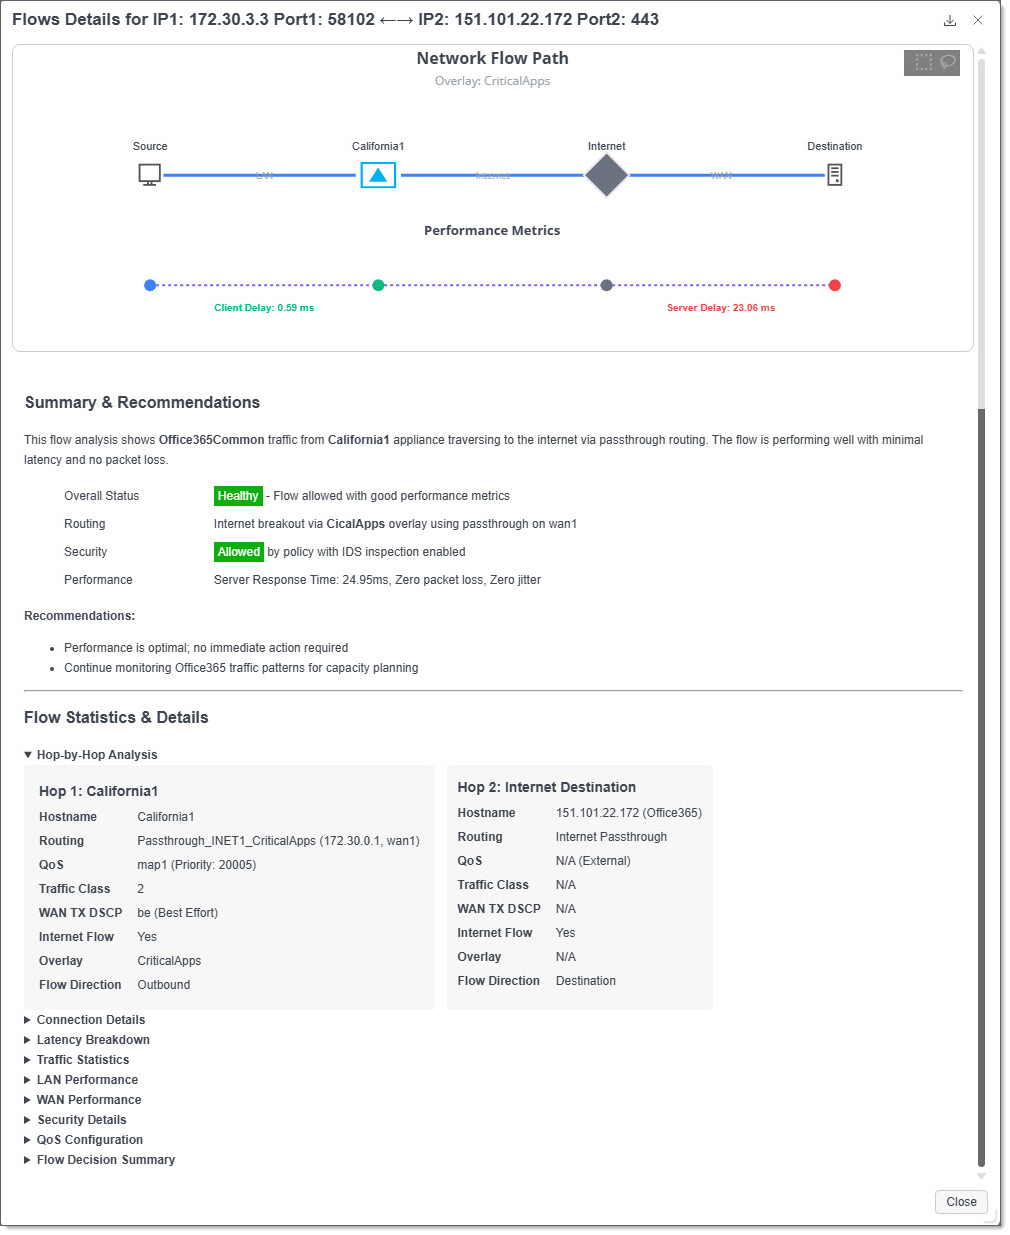Click the Source computer icon
The image size is (1010, 1235).
(150, 175)
